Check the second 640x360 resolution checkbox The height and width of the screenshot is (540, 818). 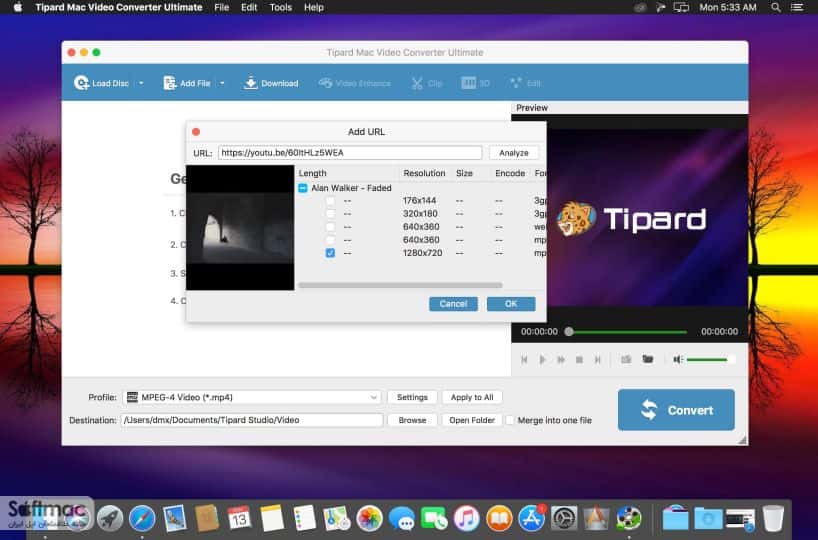click(330, 240)
